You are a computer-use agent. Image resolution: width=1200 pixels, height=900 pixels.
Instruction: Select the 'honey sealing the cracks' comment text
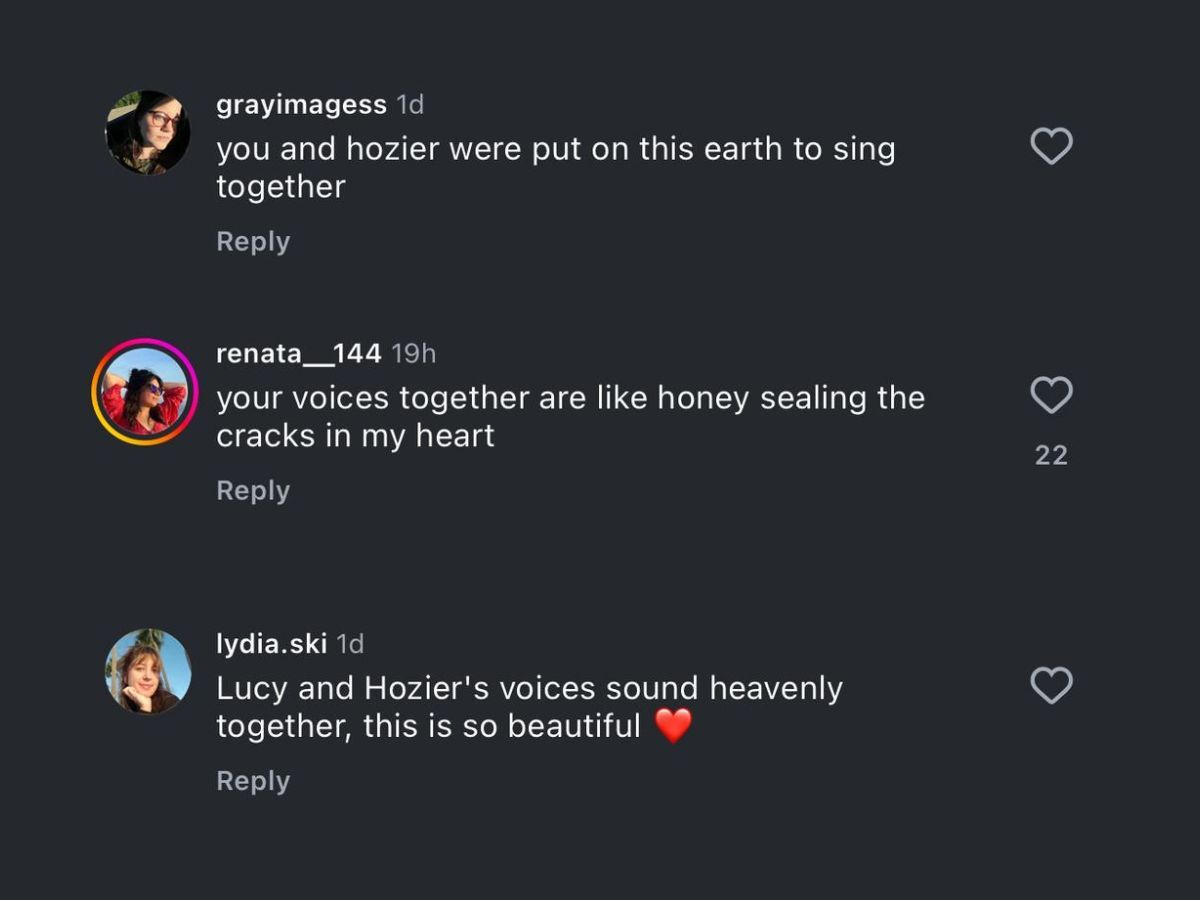pyautogui.click(x=570, y=416)
